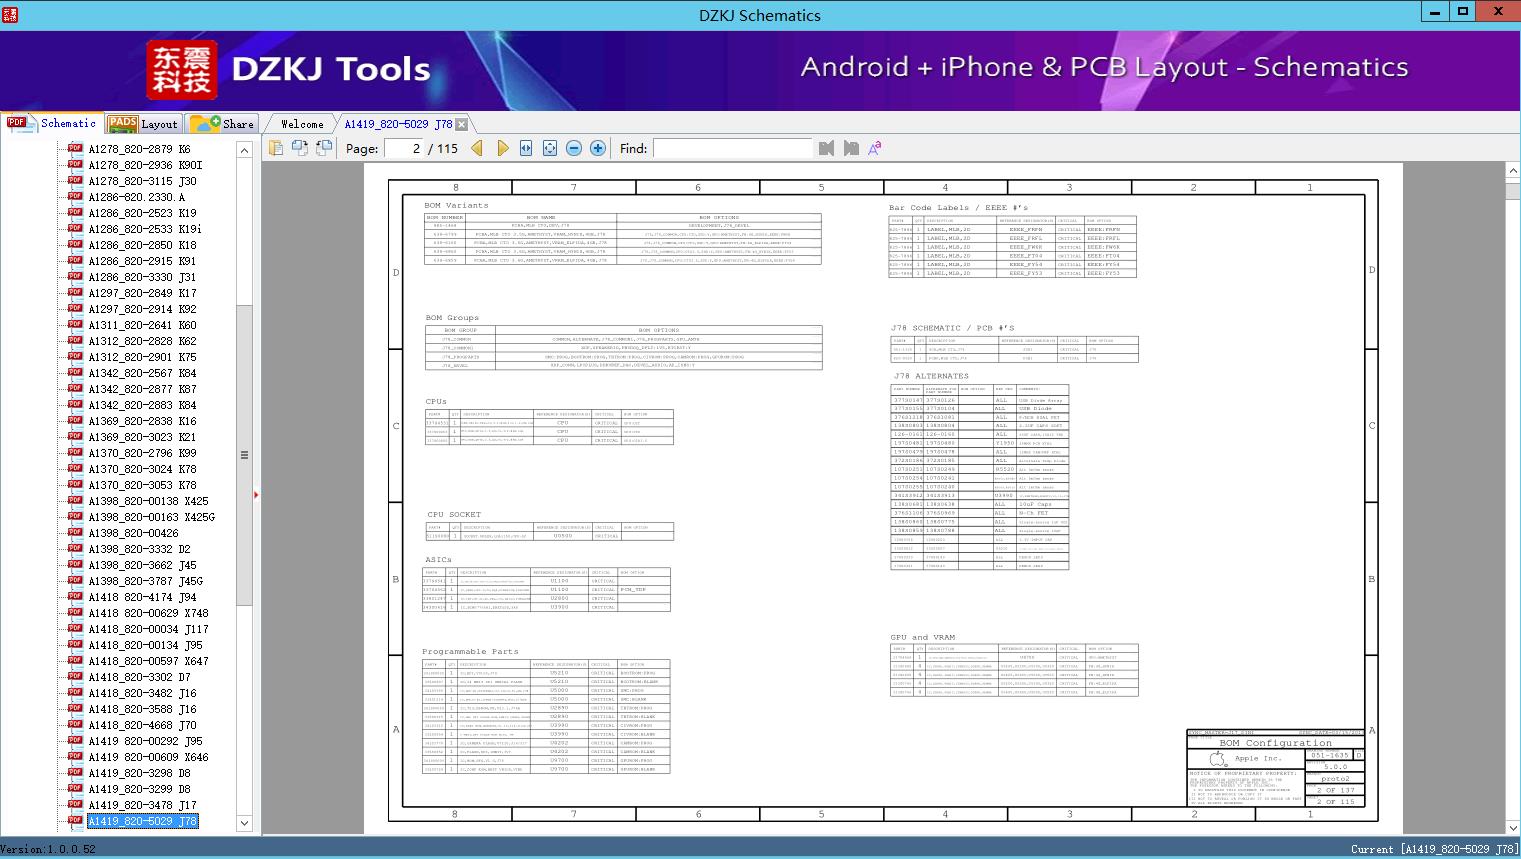Viewport: 1521px width, 859px height.
Task: Fit page to width icon
Action: coord(526,148)
